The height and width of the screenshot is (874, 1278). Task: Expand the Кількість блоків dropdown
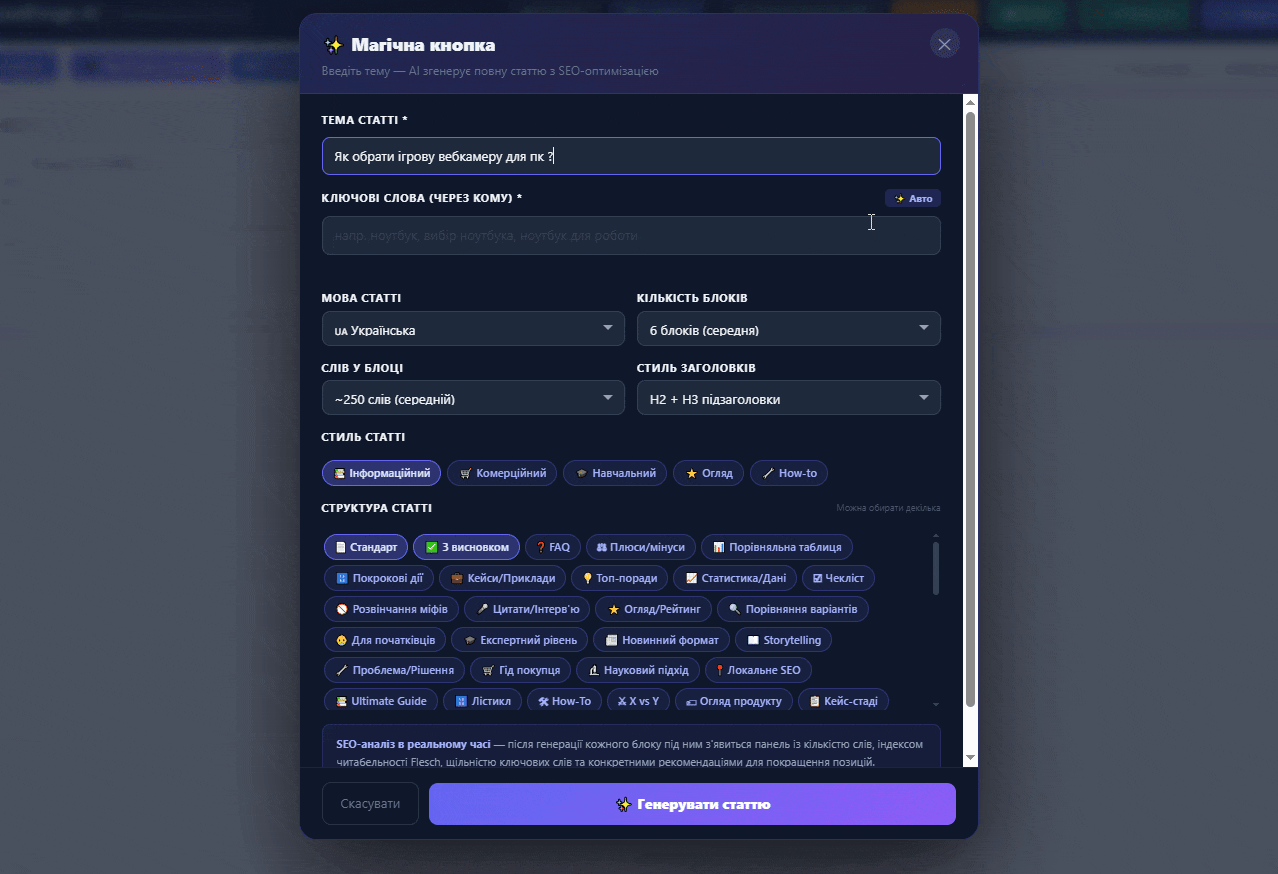[788, 329]
